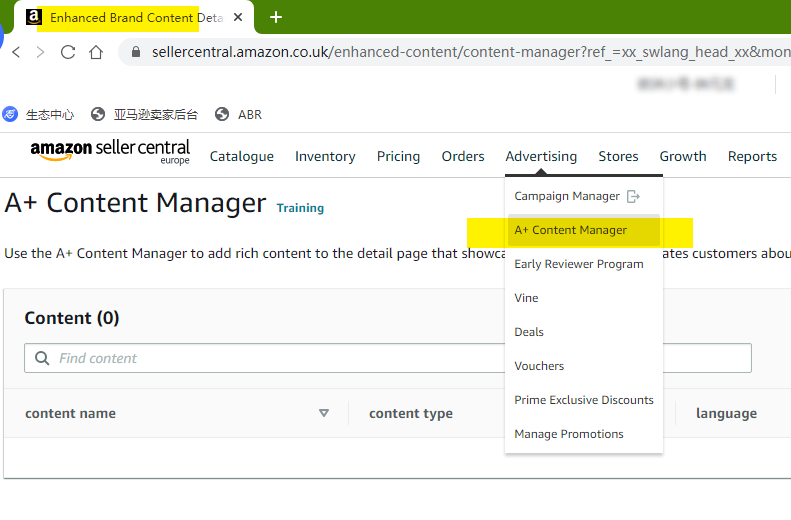Click the Find content search field
This screenshot has width=791, height=520.
[x=387, y=358]
